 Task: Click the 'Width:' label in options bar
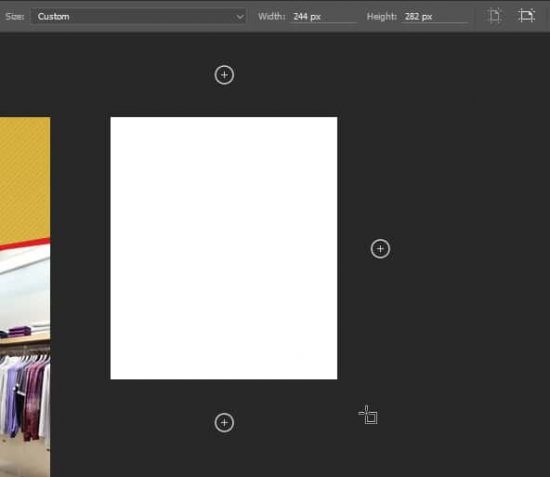[271, 16]
